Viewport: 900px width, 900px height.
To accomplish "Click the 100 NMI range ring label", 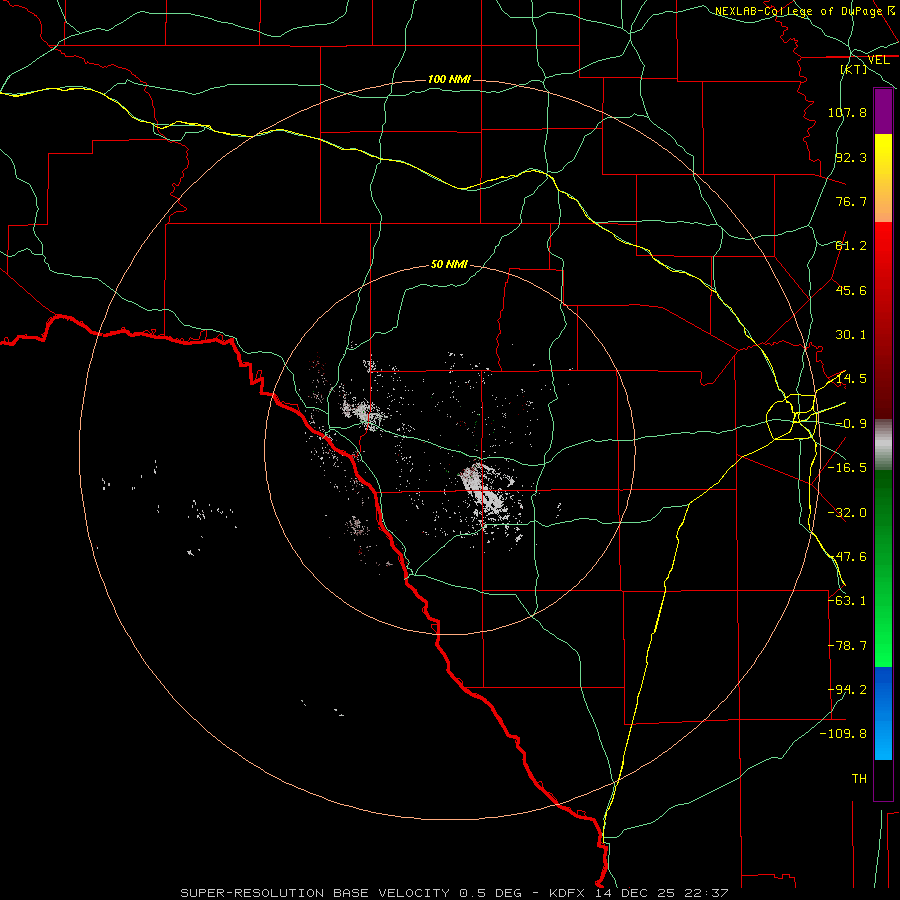I will (x=449, y=79).
